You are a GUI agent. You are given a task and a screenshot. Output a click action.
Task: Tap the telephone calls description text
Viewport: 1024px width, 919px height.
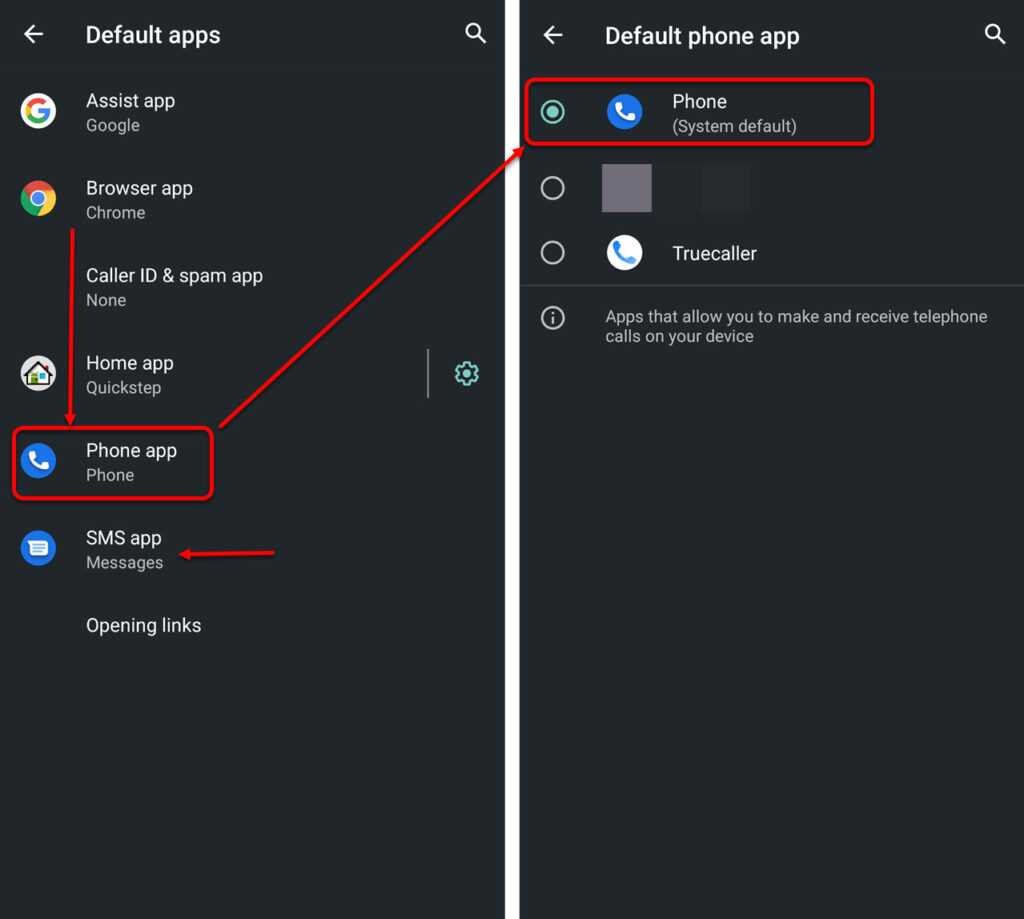(796, 327)
